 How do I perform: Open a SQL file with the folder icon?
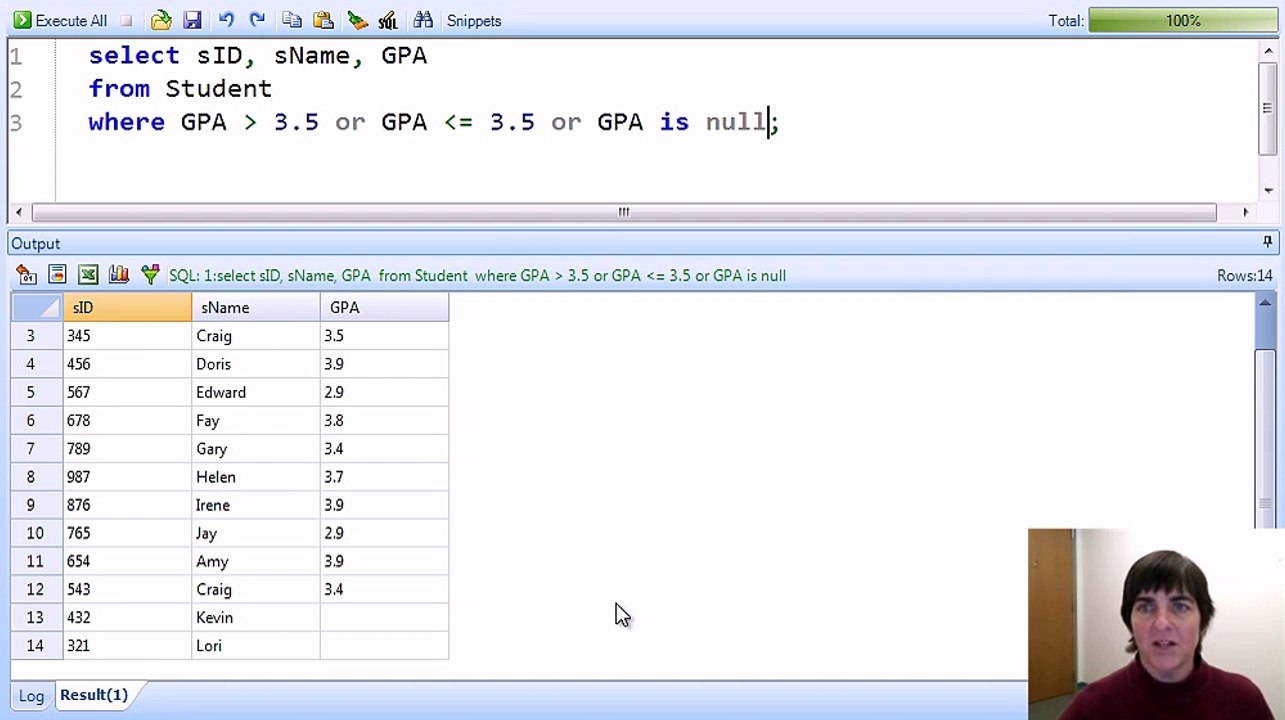pyautogui.click(x=161, y=20)
